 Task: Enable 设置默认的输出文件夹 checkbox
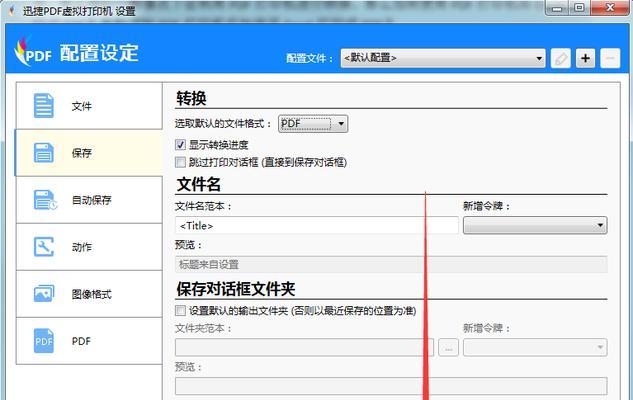point(180,310)
